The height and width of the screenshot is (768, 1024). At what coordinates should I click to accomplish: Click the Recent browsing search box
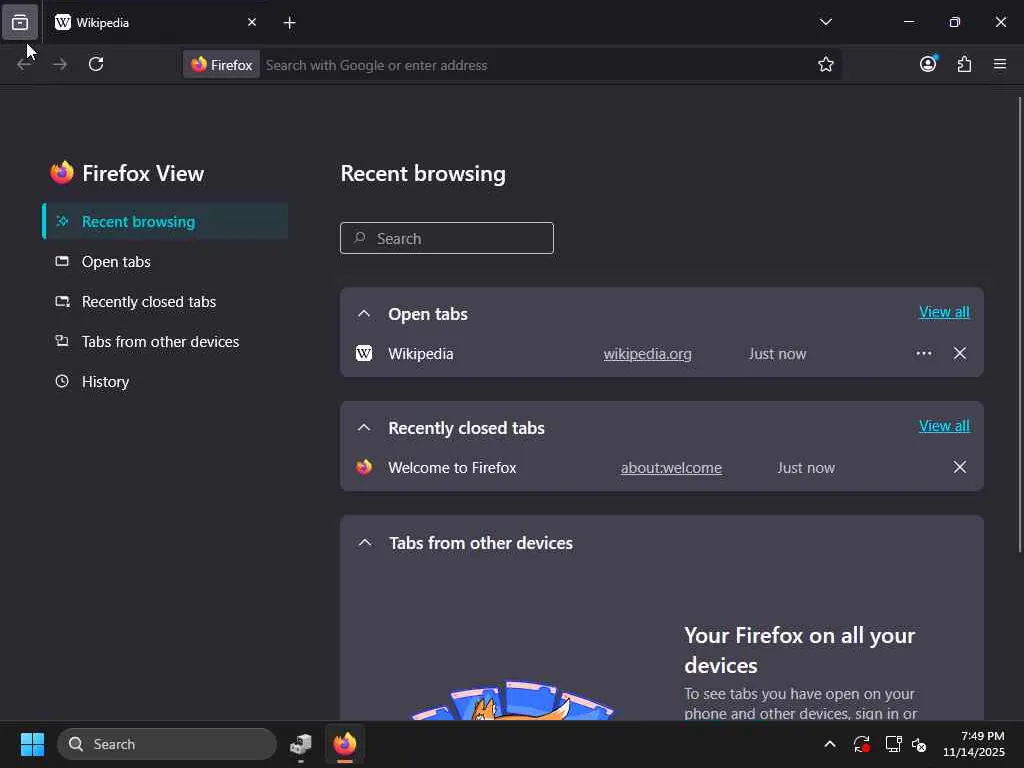(447, 238)
